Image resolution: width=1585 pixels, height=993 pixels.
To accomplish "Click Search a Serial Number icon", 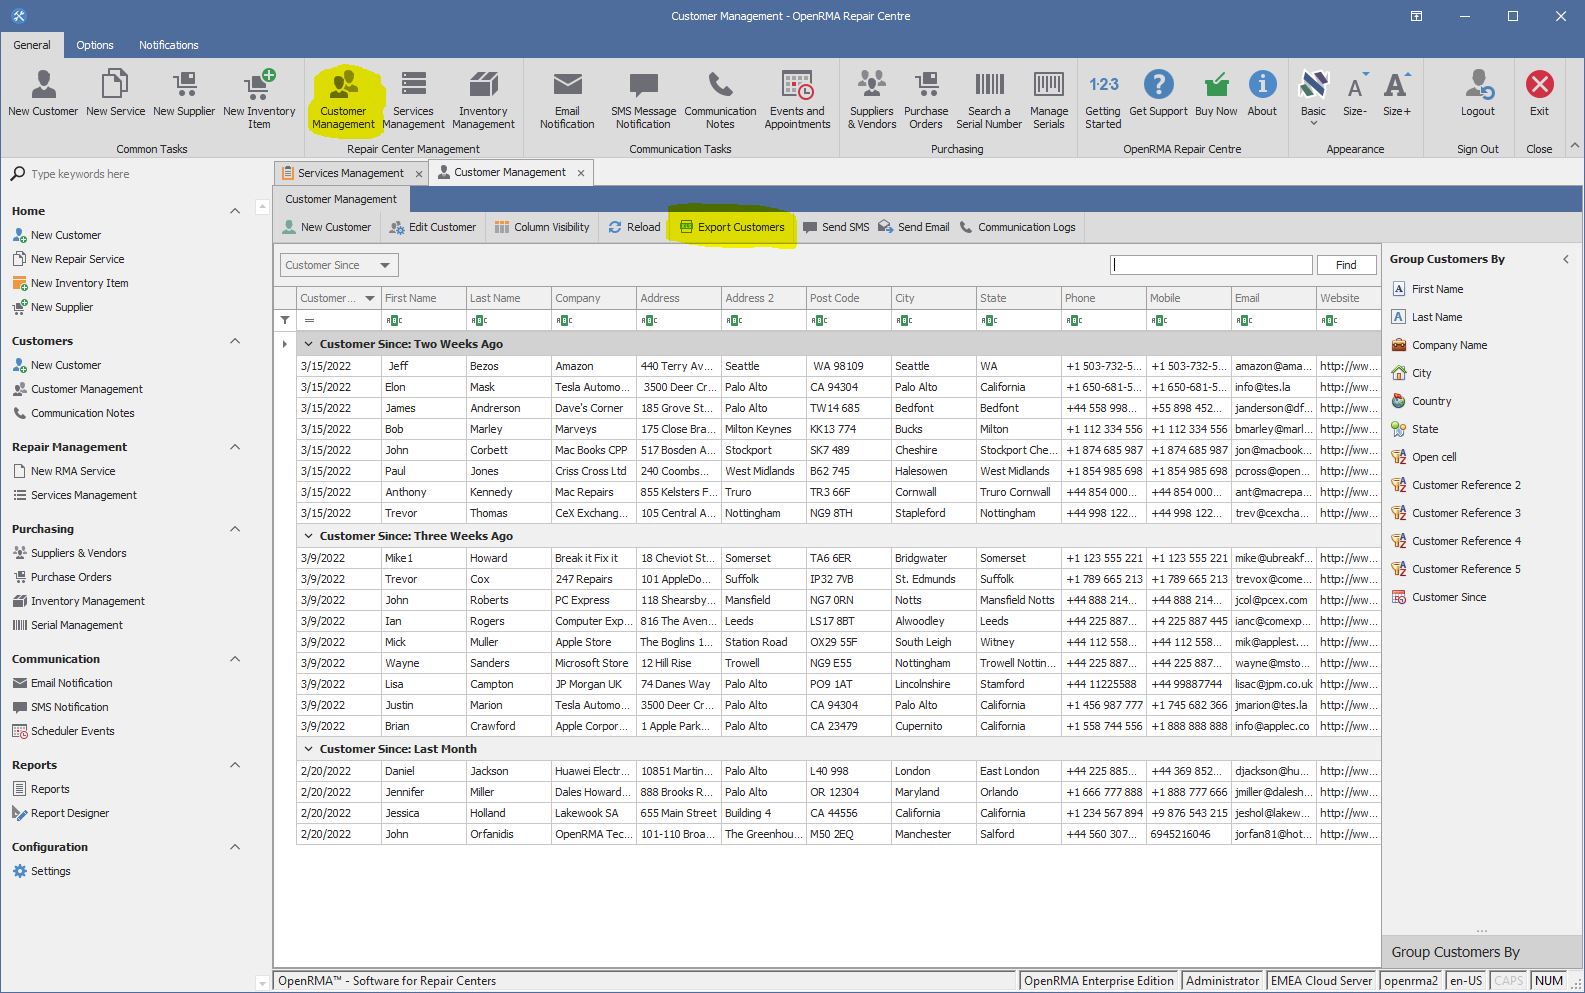I will click(989, 100).
